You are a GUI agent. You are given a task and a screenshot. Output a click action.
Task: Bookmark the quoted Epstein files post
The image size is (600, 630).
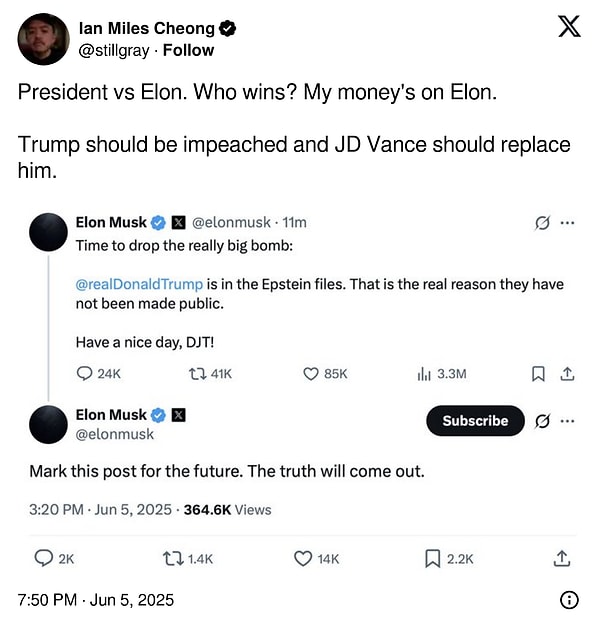[537, 373]
